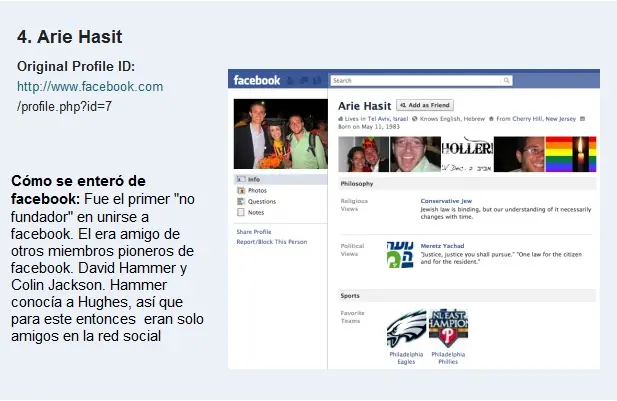617x401 pixels.
Task: Click the facebook logo in the header
Action: point(257,80)
